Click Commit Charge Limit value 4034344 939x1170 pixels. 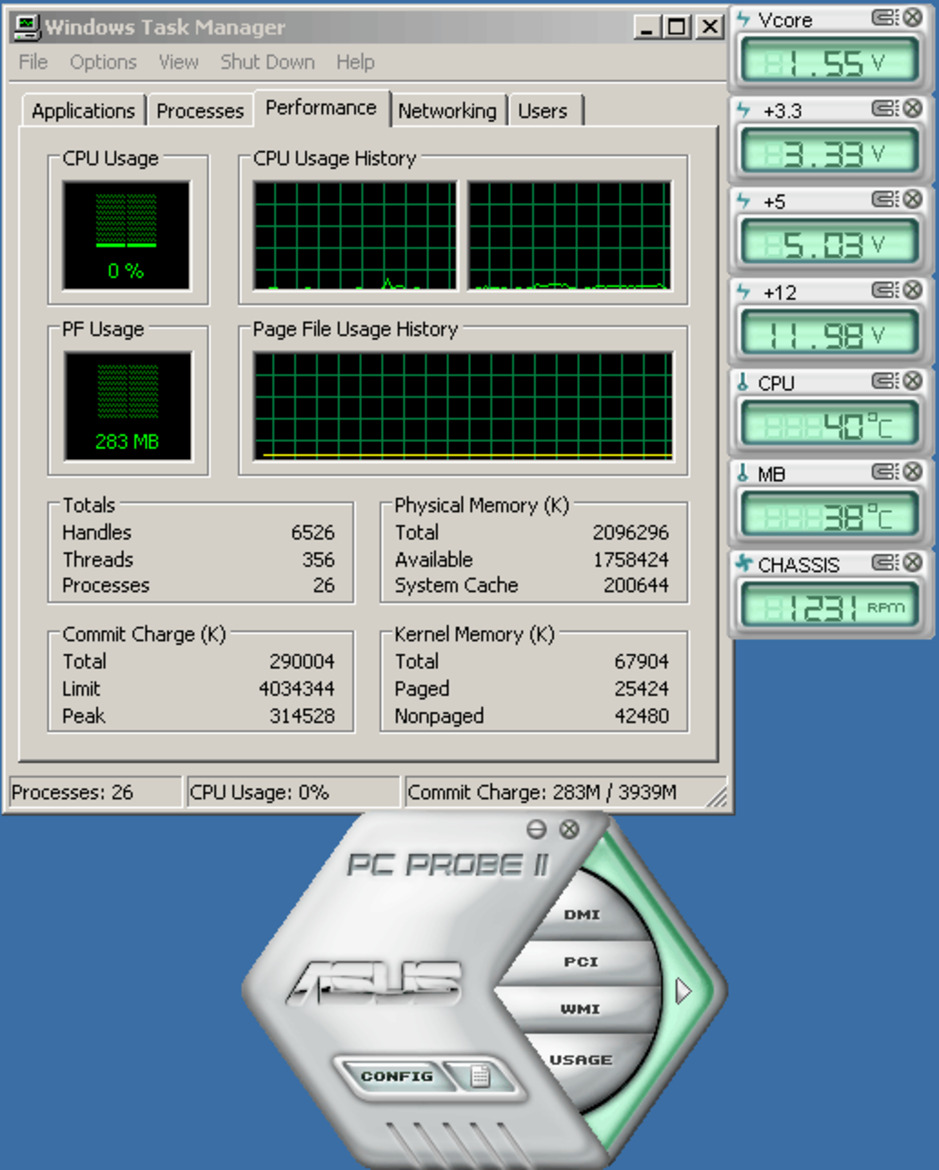tap(297, 689)
